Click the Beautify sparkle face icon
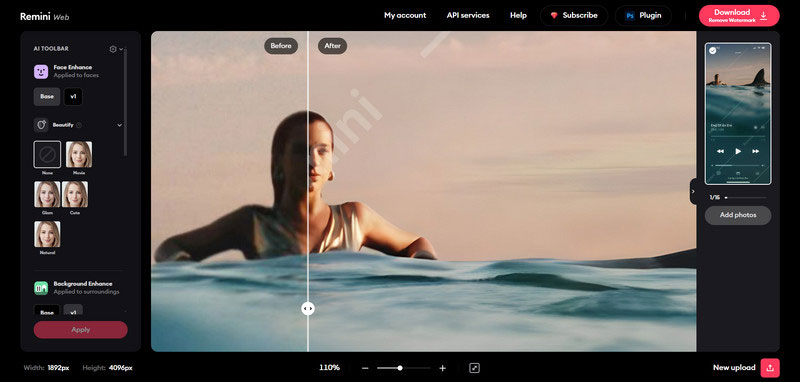This screenshot has width=800, height=382. coord(41,125)
